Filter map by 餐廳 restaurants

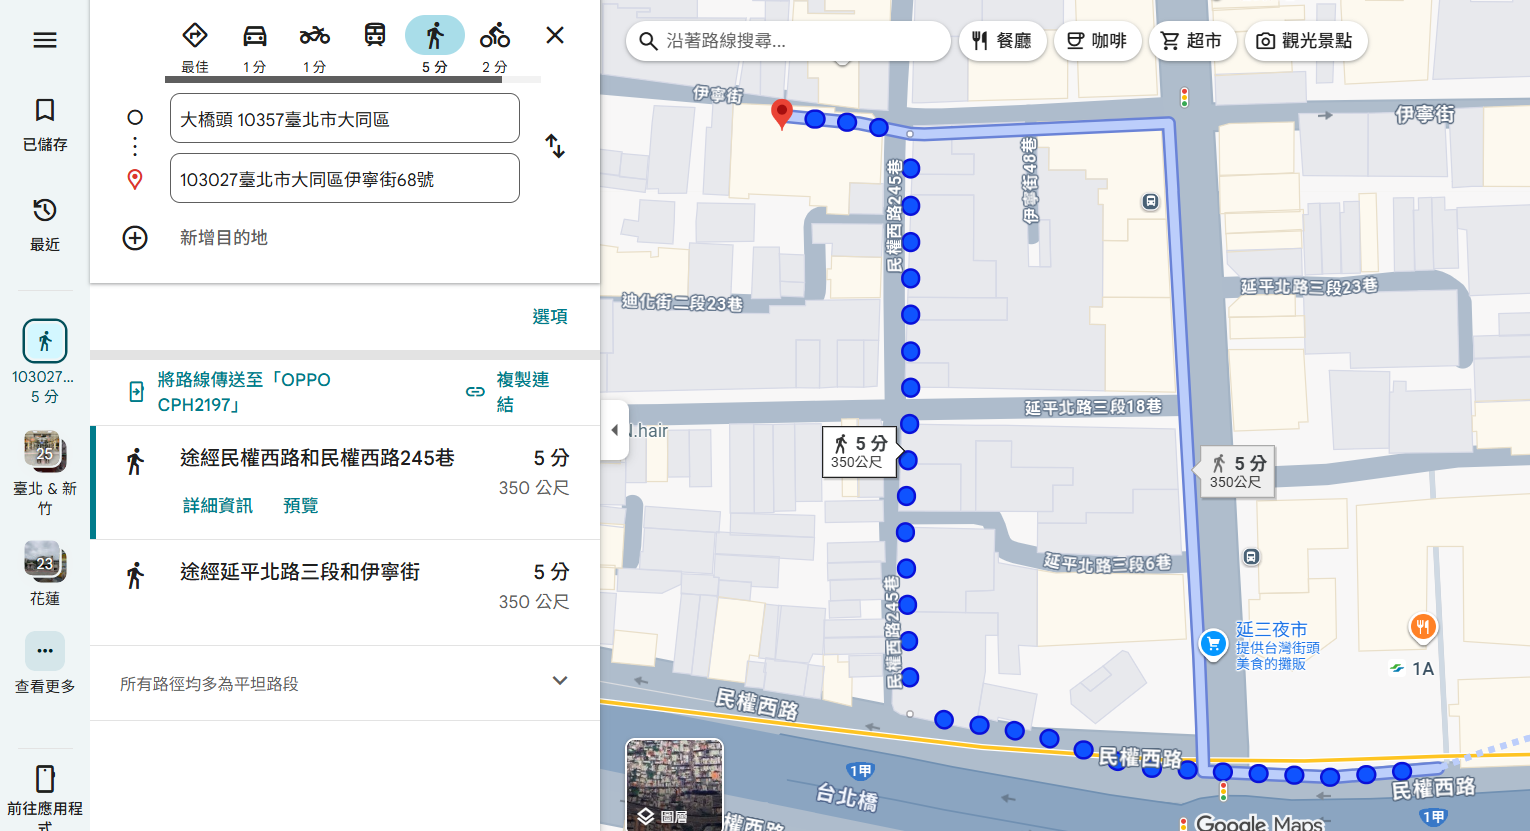pyautogui.click(x=1002, y=41)
